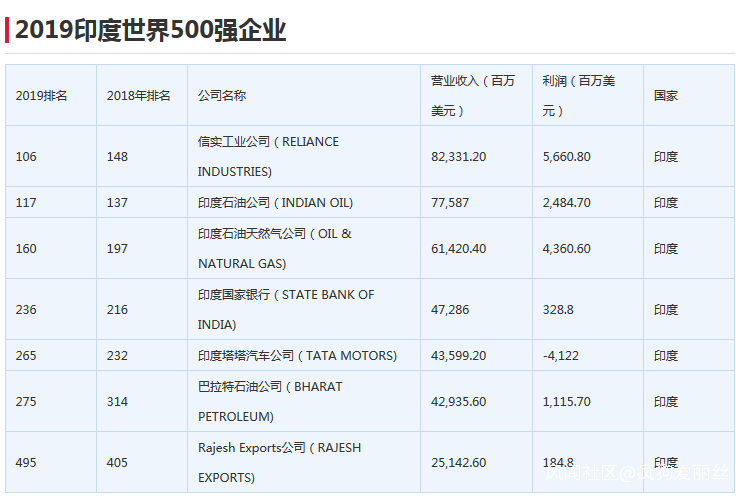Click the revenue value 77,587
741x496 pixels.
click(450, 202)
